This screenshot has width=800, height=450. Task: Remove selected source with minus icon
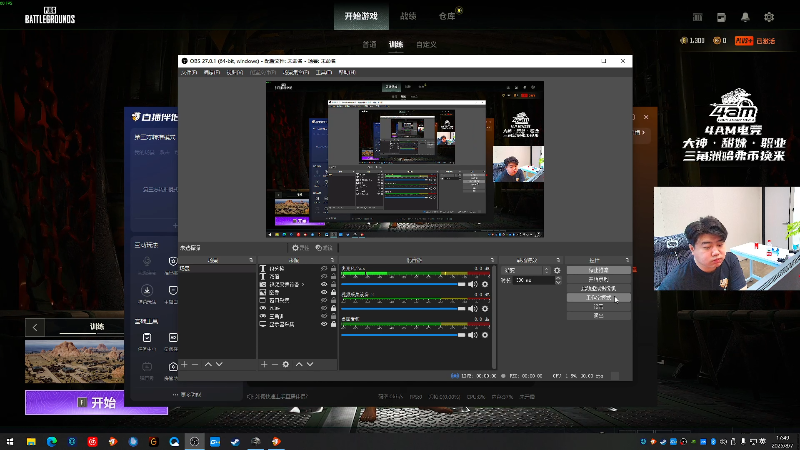click(274, 364)
